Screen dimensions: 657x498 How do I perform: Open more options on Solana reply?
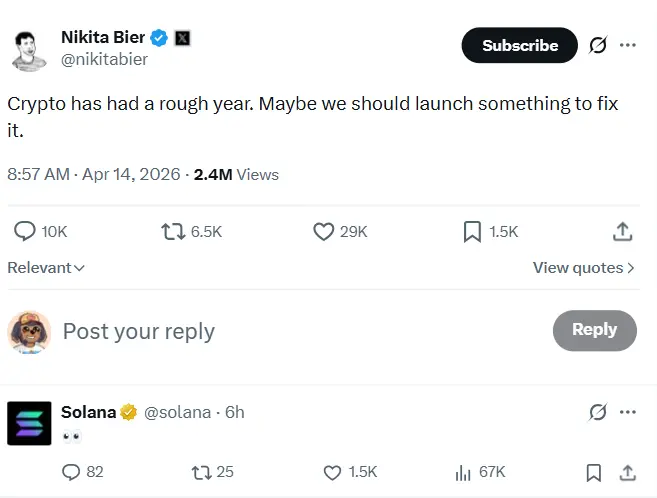[x=628, y=412]
